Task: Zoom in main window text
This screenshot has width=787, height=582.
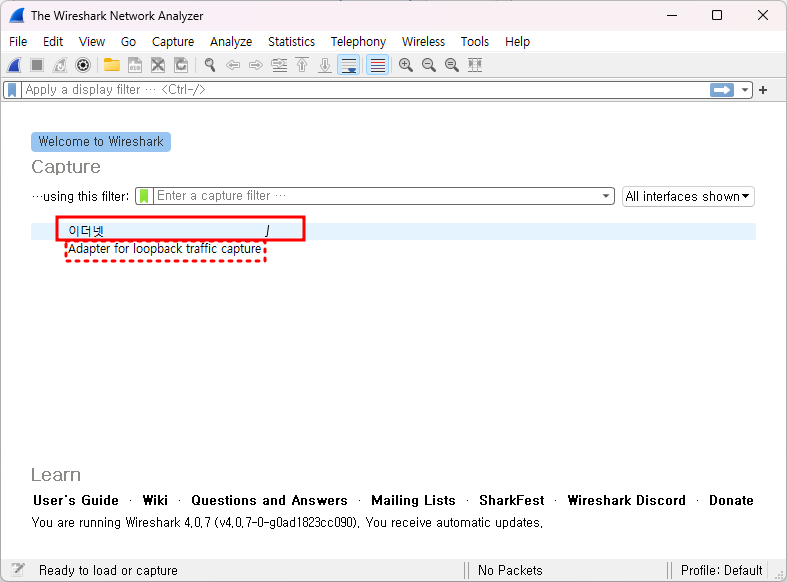Action: point(406,65)
